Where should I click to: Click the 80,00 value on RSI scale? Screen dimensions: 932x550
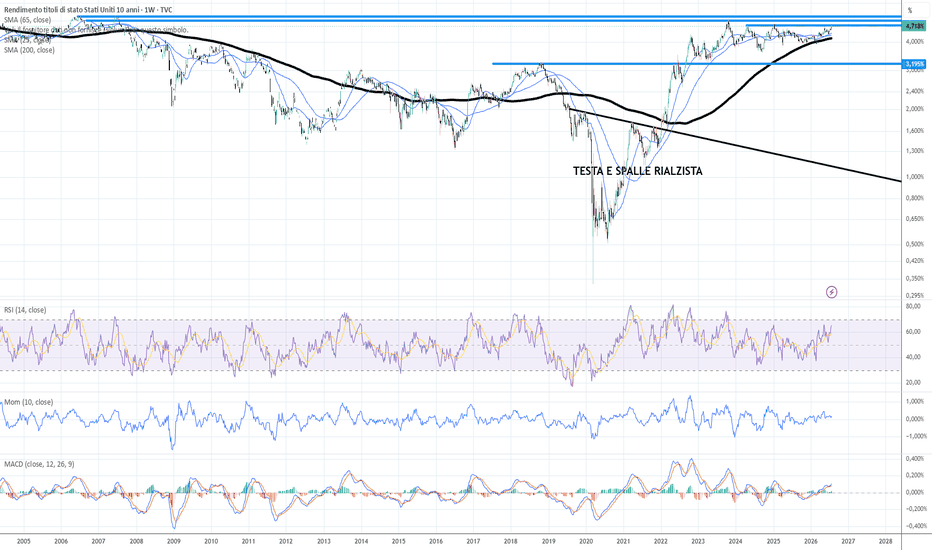tap(913, 306)
